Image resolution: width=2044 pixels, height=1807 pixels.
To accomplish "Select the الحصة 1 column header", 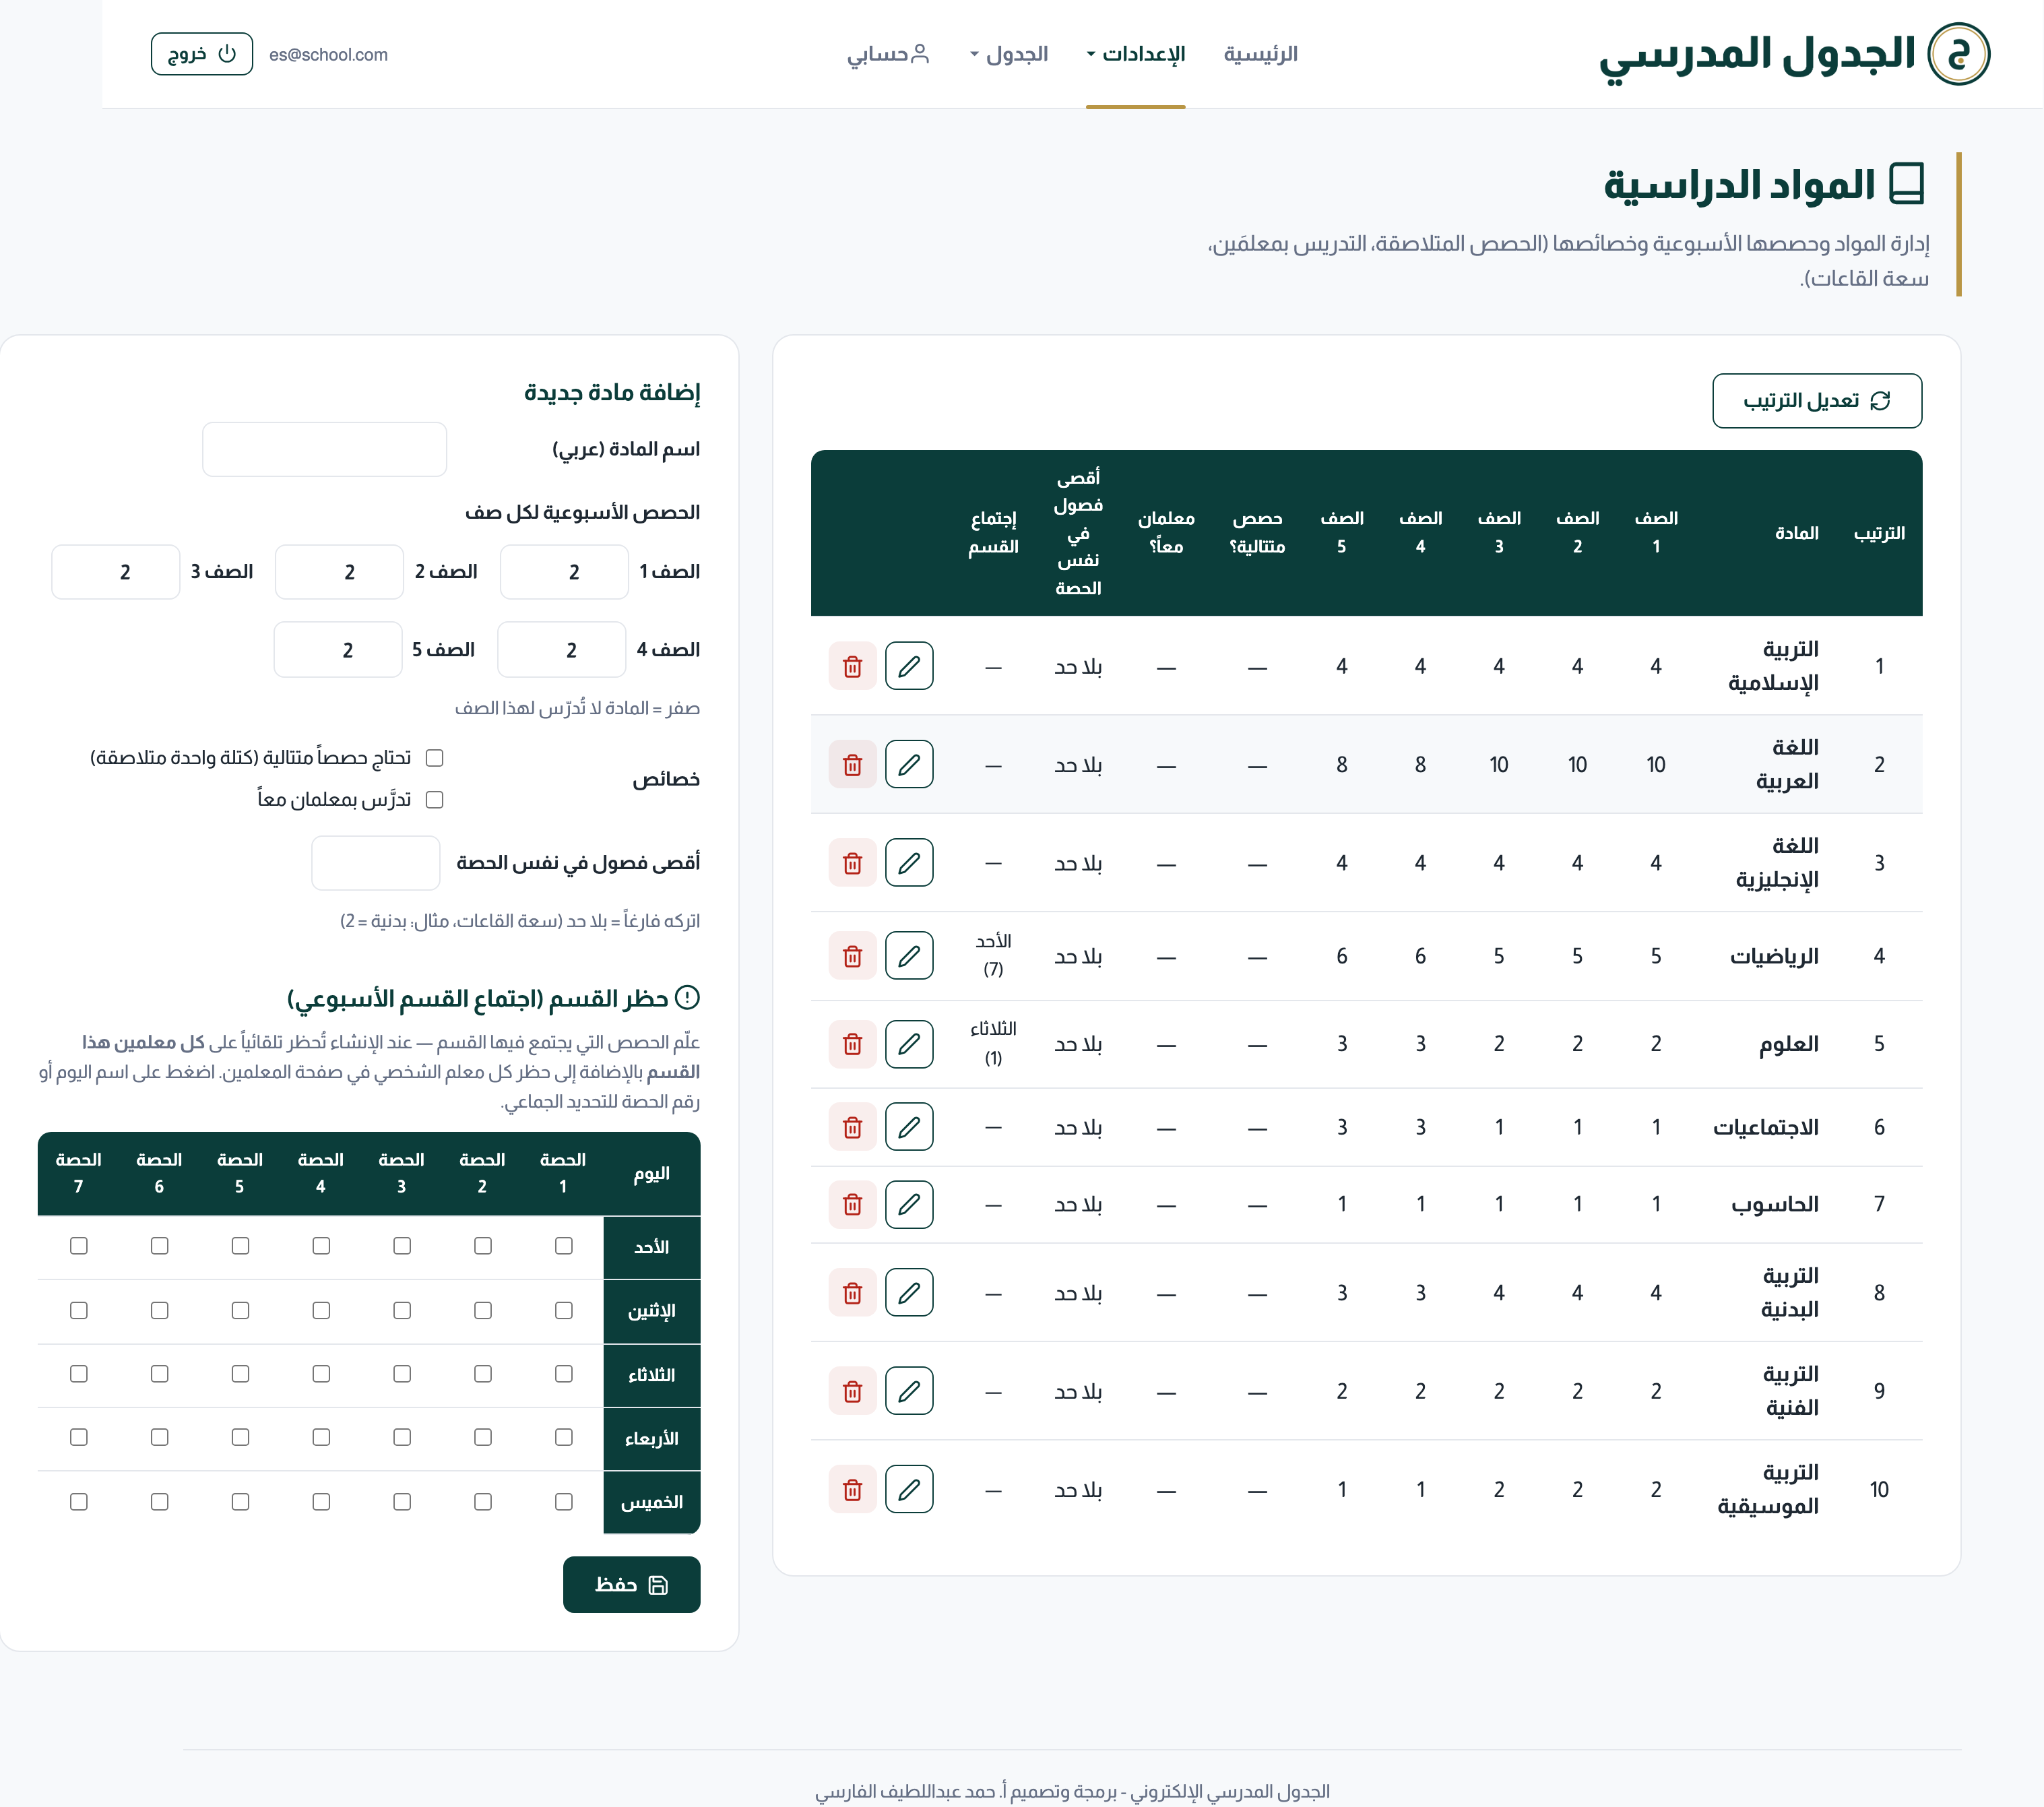I will tap(563, 1173).
